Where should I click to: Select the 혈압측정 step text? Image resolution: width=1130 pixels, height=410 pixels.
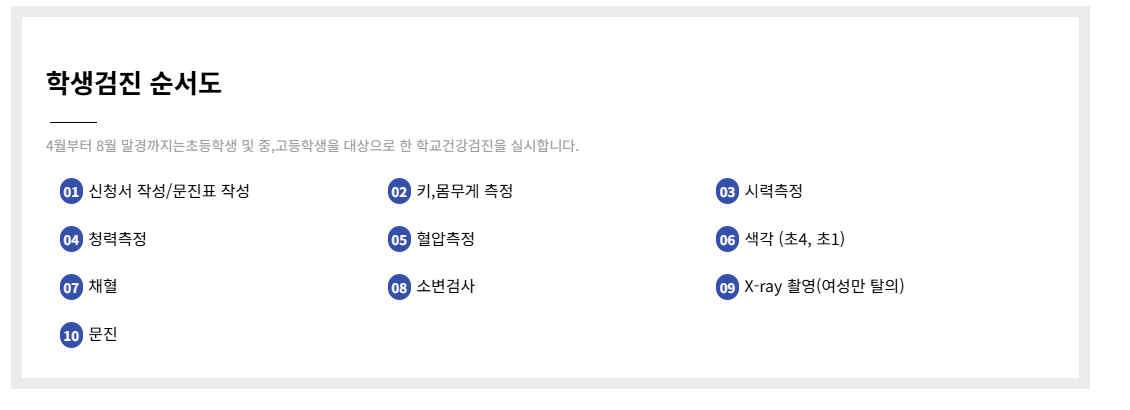(446, 239)
